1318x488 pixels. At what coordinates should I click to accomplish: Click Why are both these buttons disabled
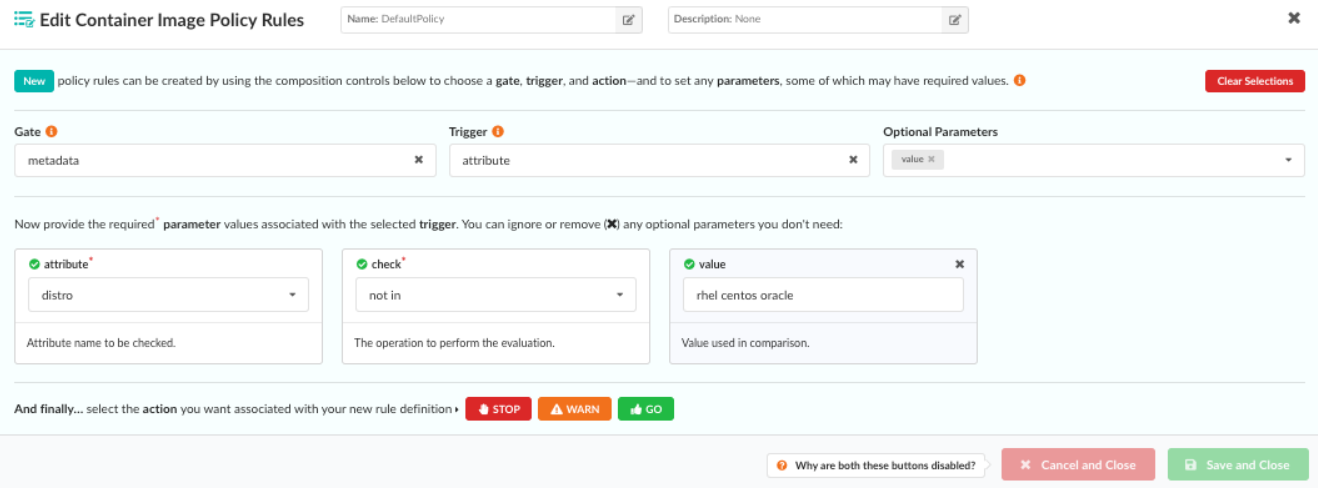coord(877,465)
